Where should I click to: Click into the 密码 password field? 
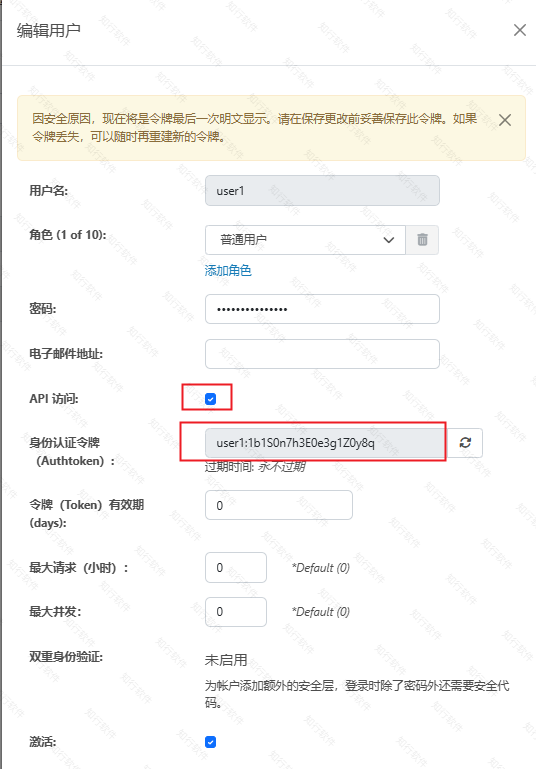322,309
